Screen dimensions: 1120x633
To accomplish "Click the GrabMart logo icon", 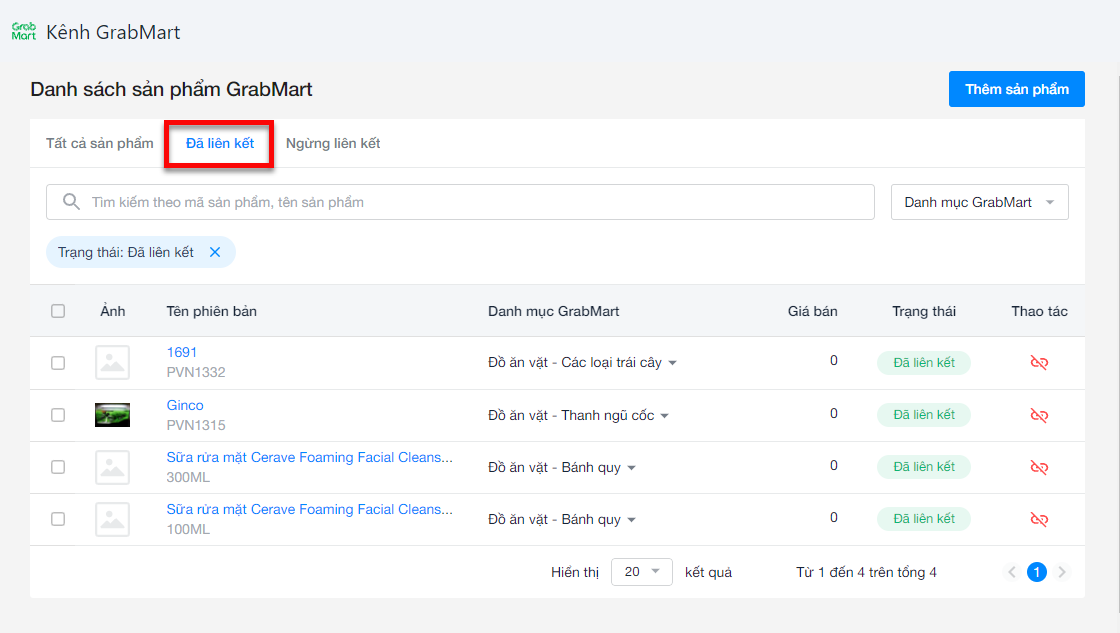I will [x=24, y=31].
